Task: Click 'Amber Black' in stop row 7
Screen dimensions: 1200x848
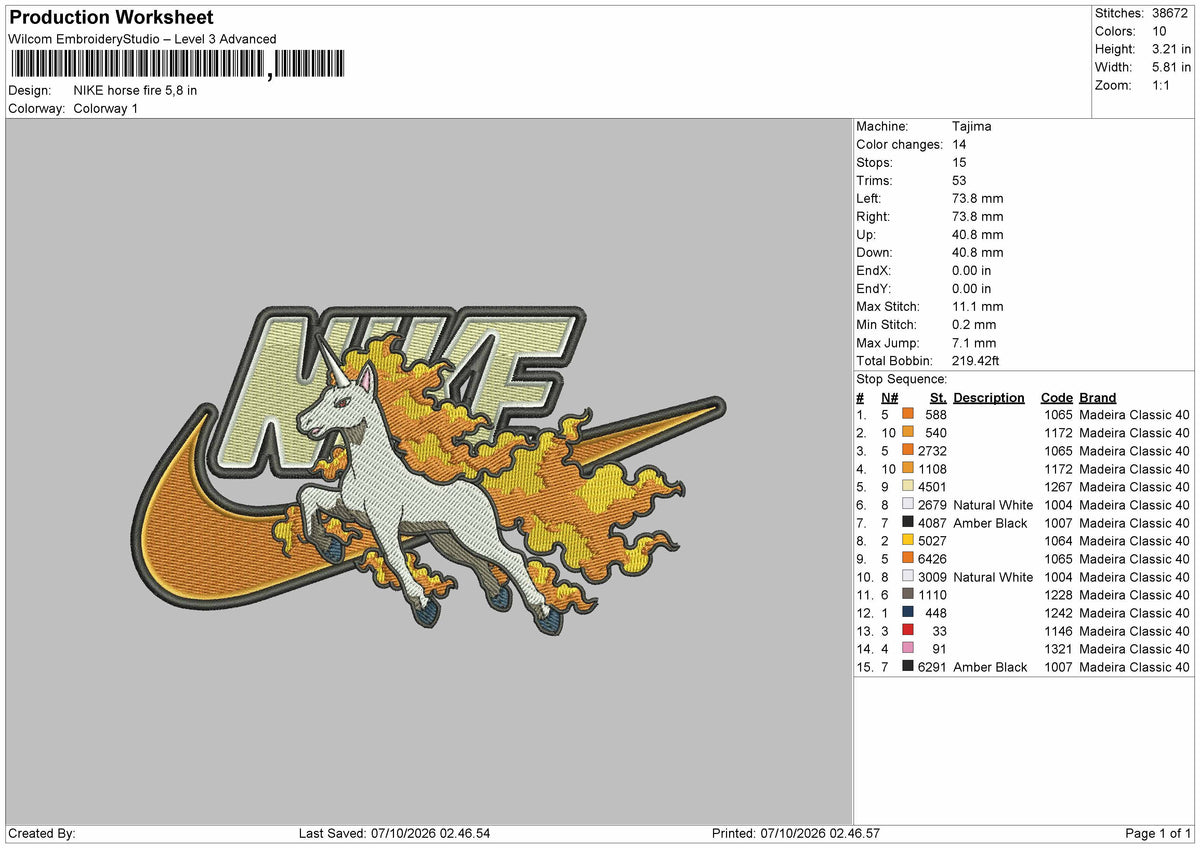Action: (990, 523)
